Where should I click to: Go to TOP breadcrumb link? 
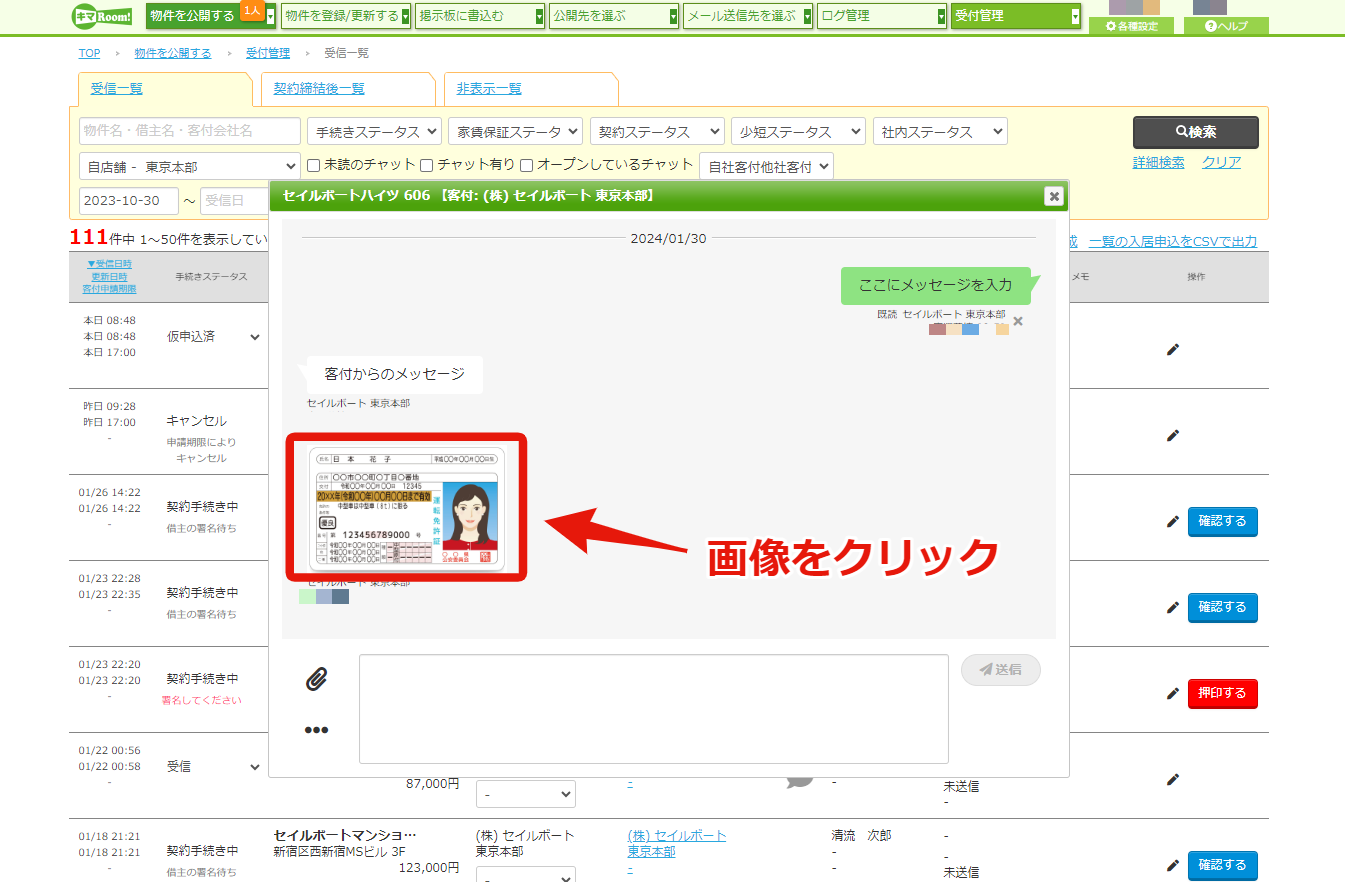89,53
